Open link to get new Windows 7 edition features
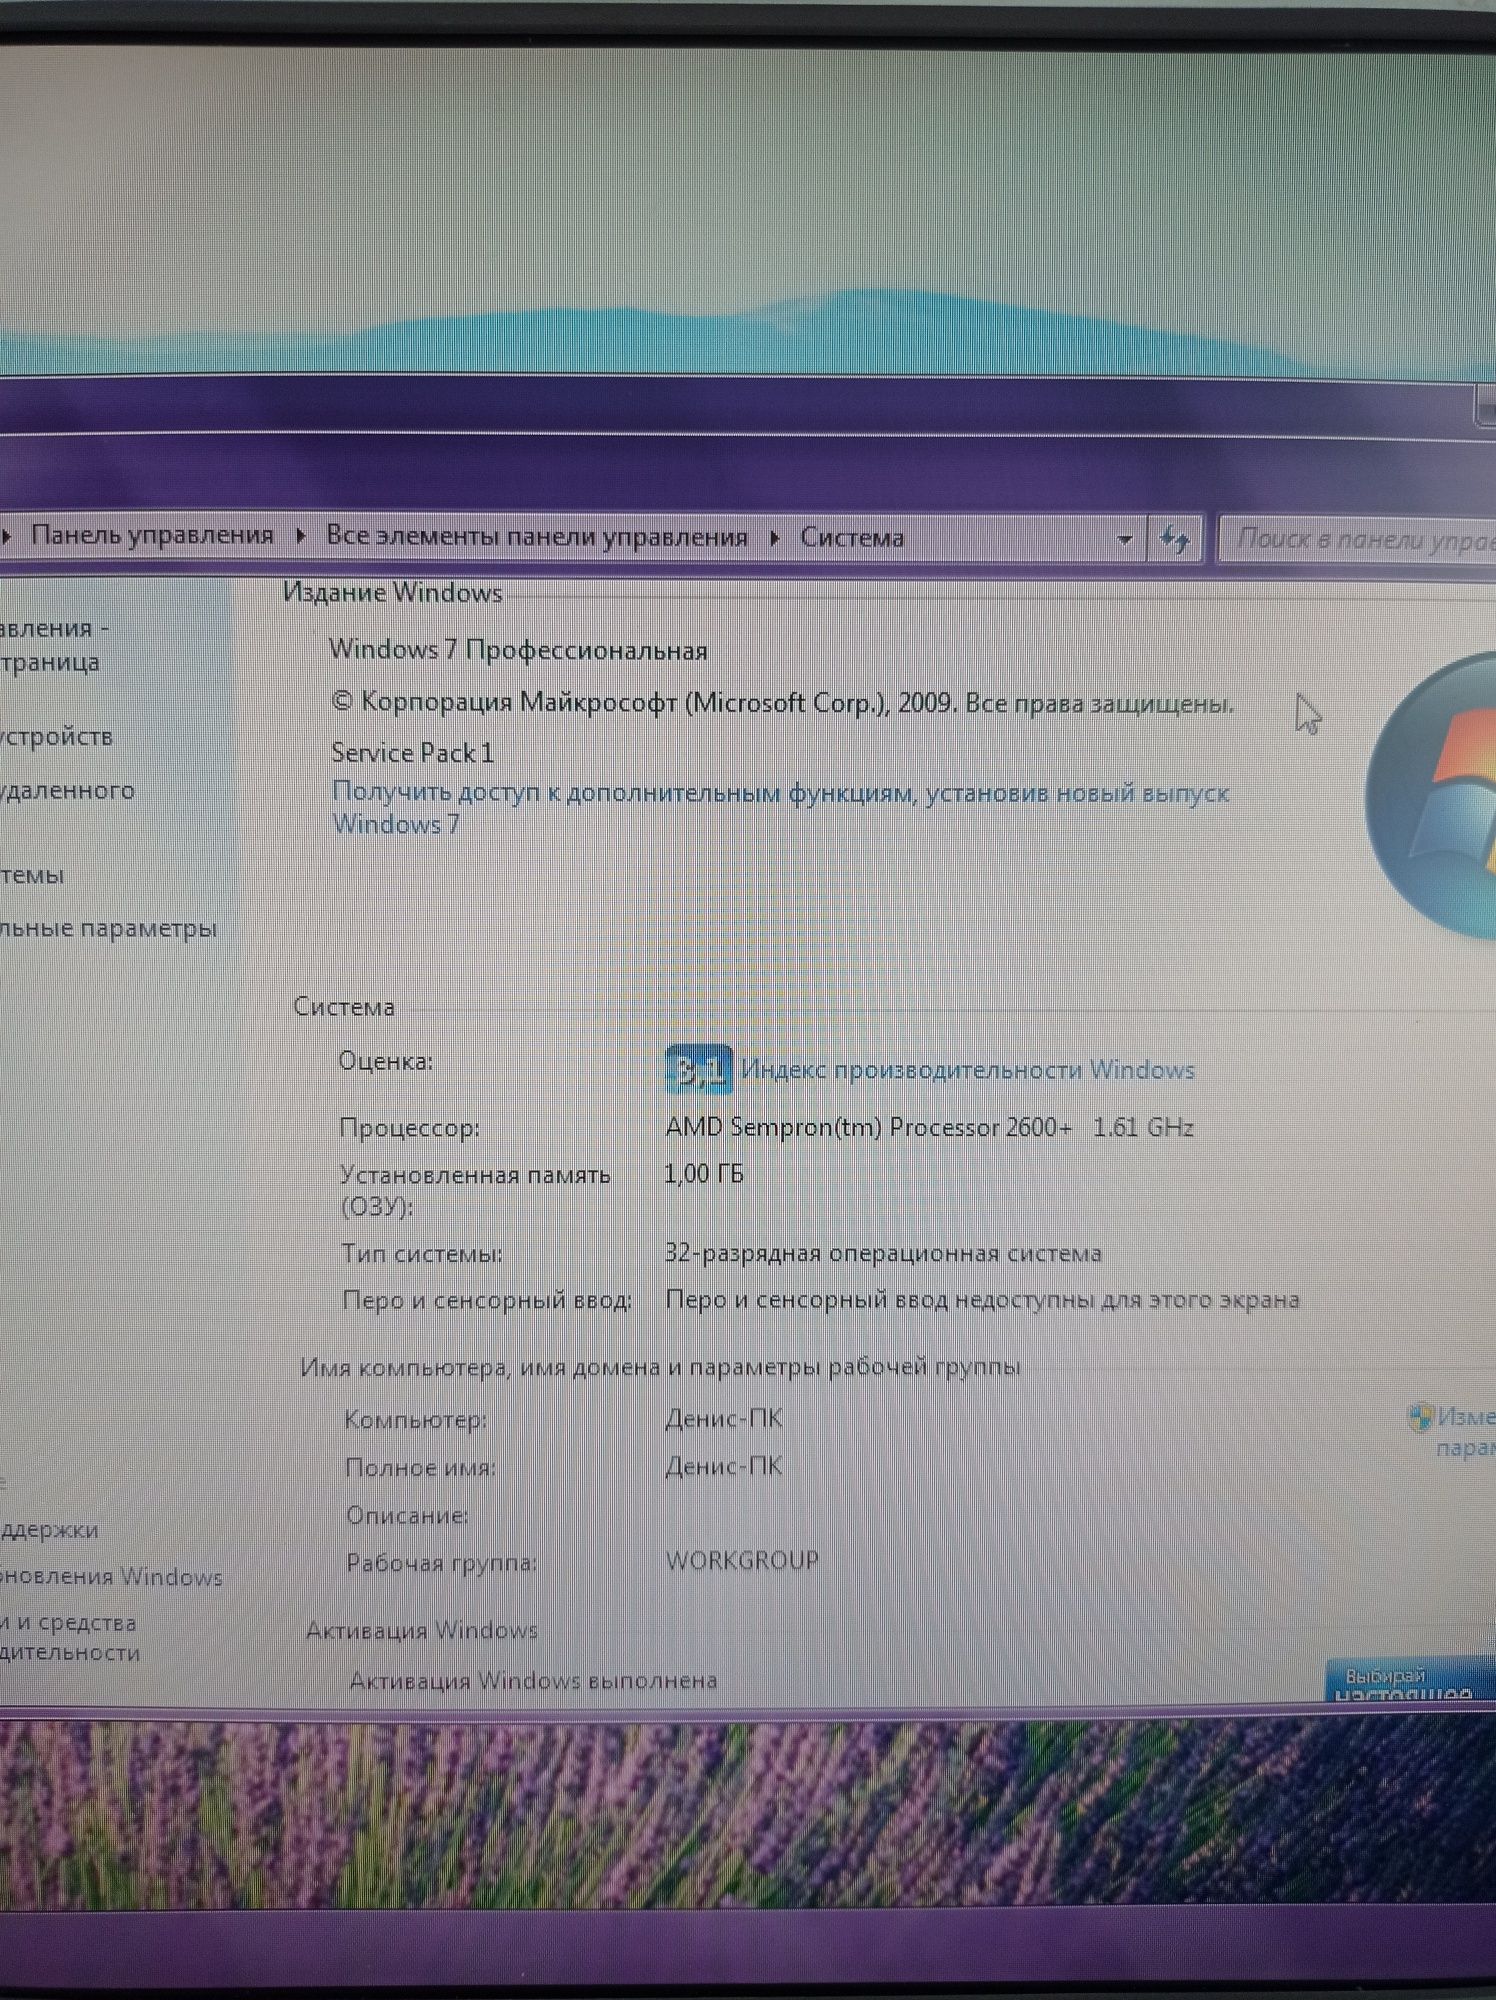Image resolution: width=1496 pixels, height=2000 pixels. (x=780, y=808)
